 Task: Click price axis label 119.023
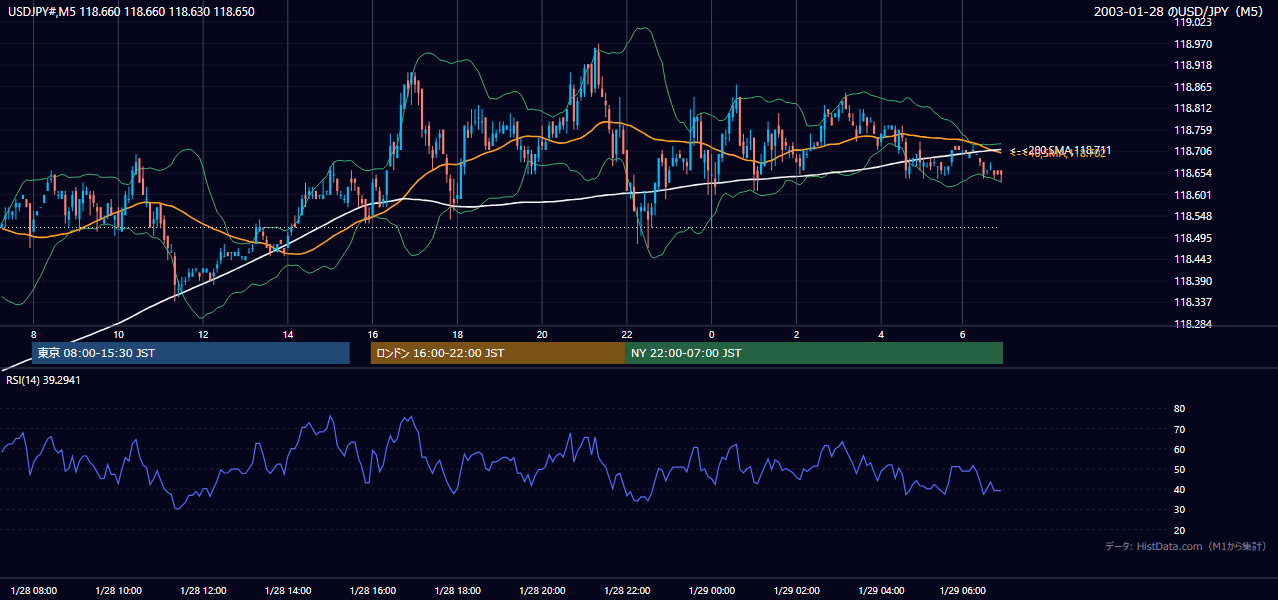(1193, 22)
